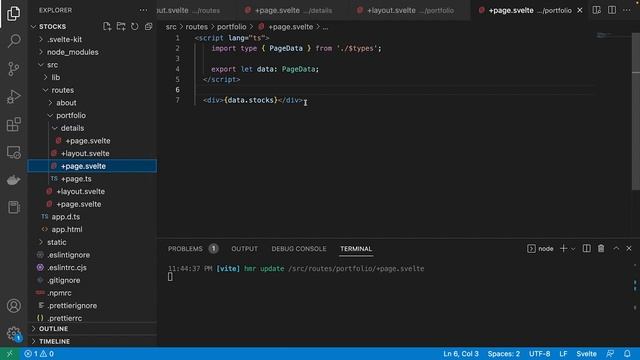
Task: Change end of line via LF
Action: 563,353
